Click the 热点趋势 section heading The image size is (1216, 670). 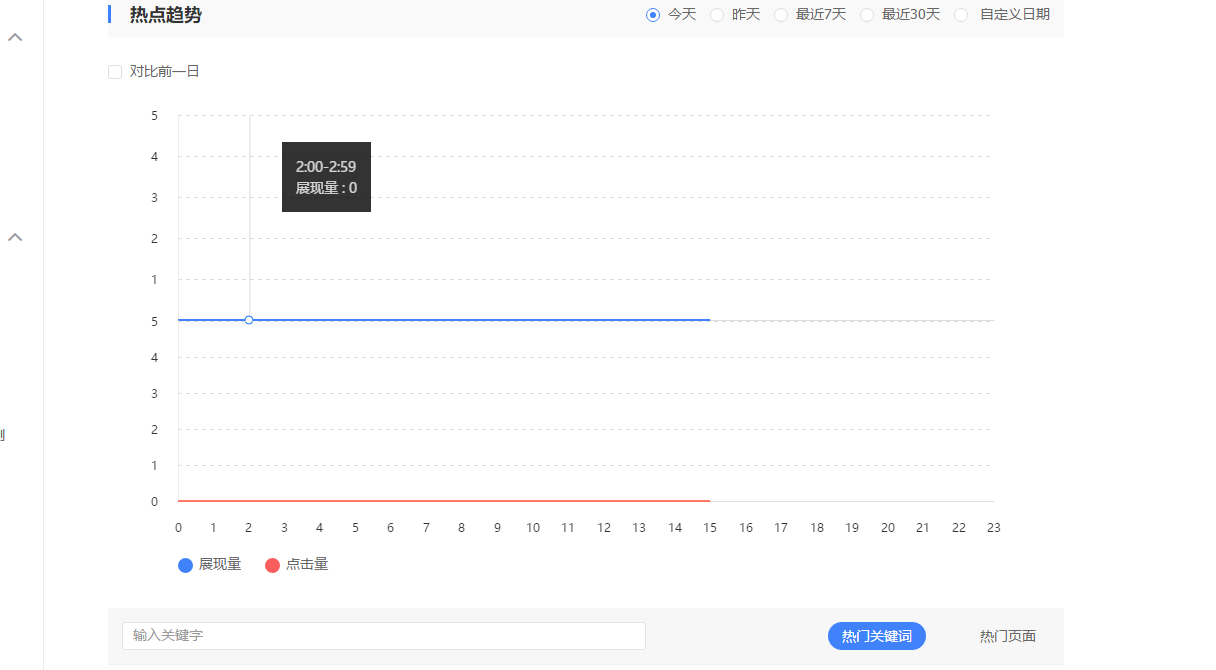pos(165,15)
